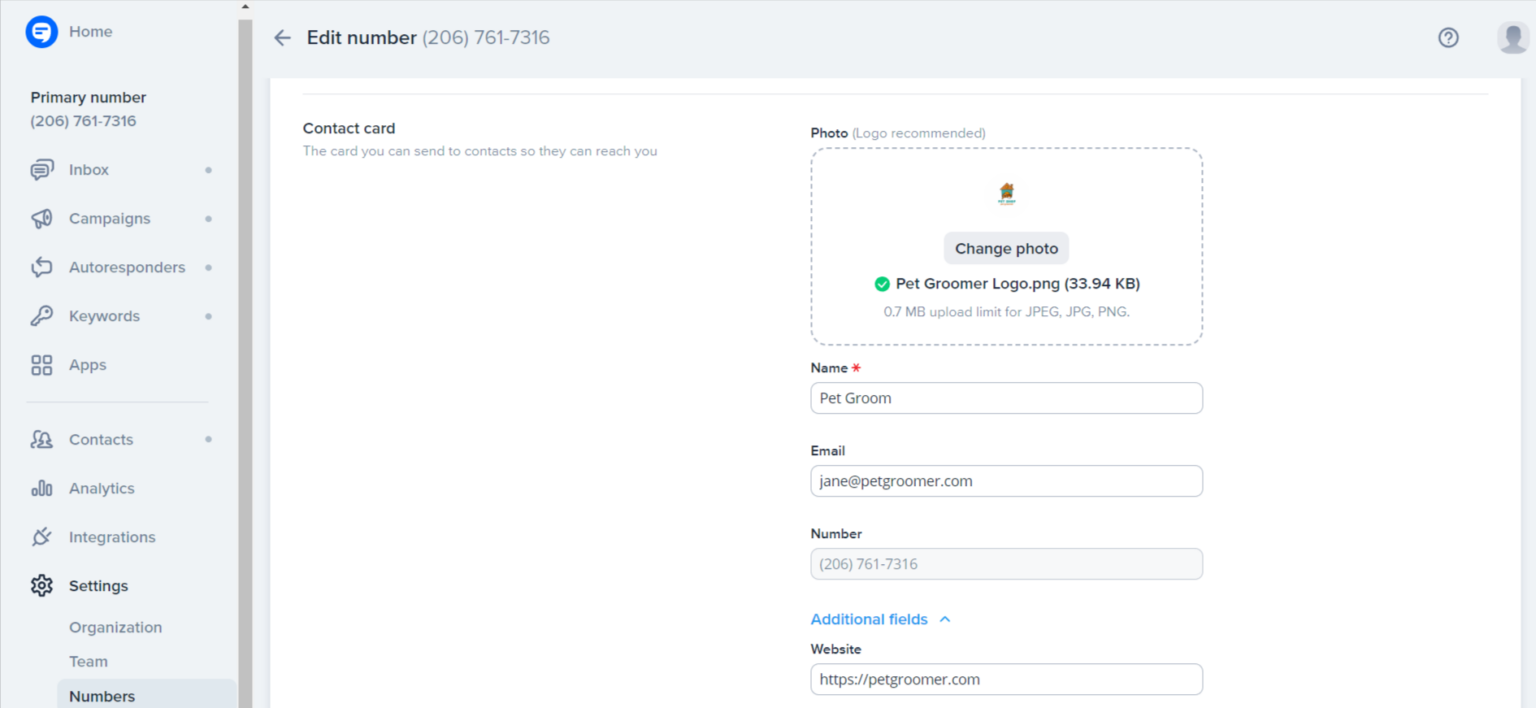Open the help question mark icon
1536x708 pixels.
coord(1448,38)
